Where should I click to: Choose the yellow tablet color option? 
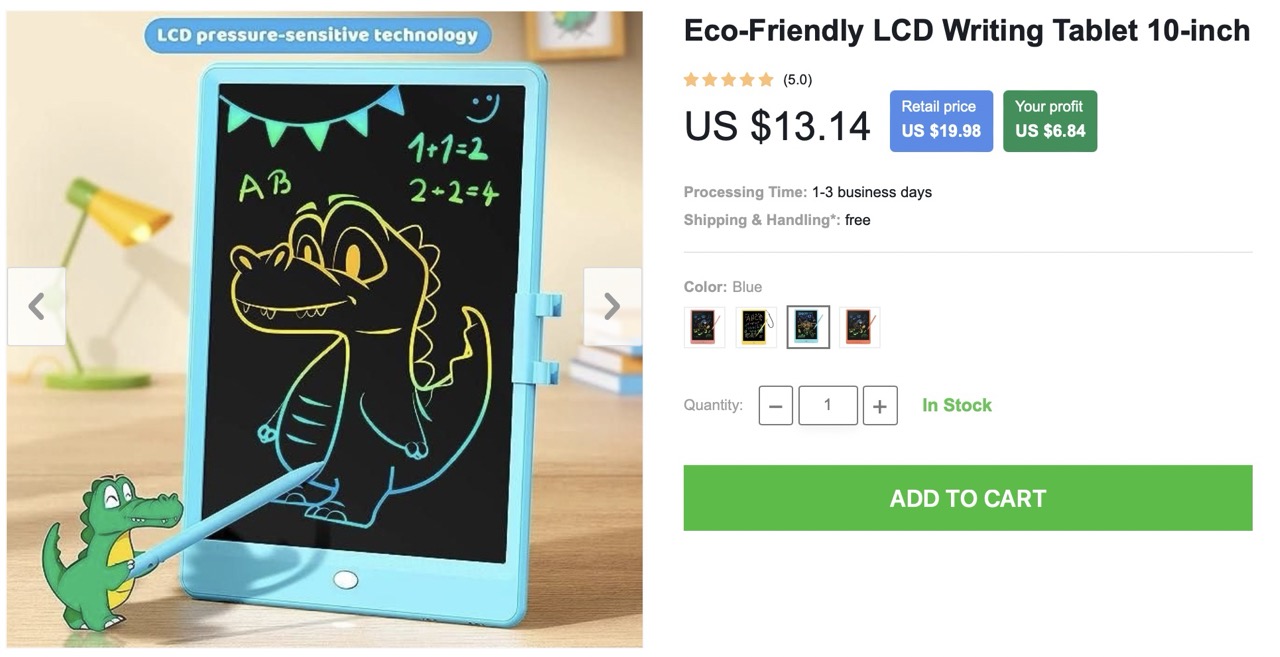pyautogui.click(x=756, y=327)
